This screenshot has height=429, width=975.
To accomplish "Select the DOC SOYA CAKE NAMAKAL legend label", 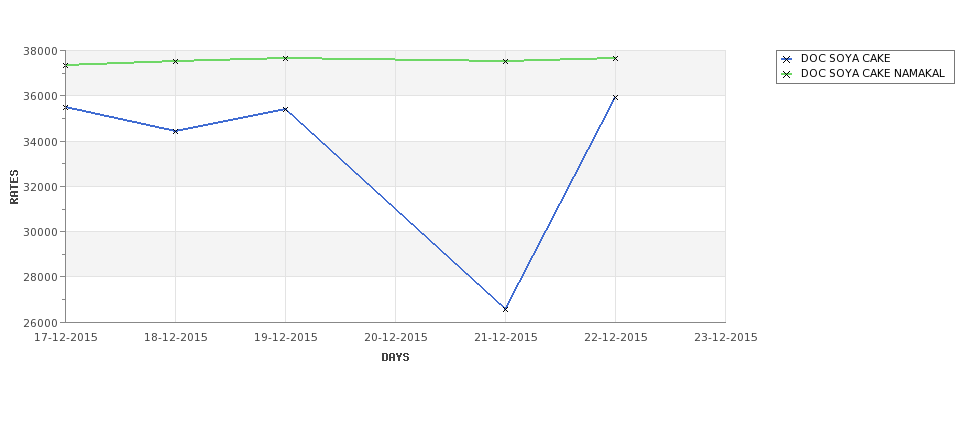I will (872, 73).
